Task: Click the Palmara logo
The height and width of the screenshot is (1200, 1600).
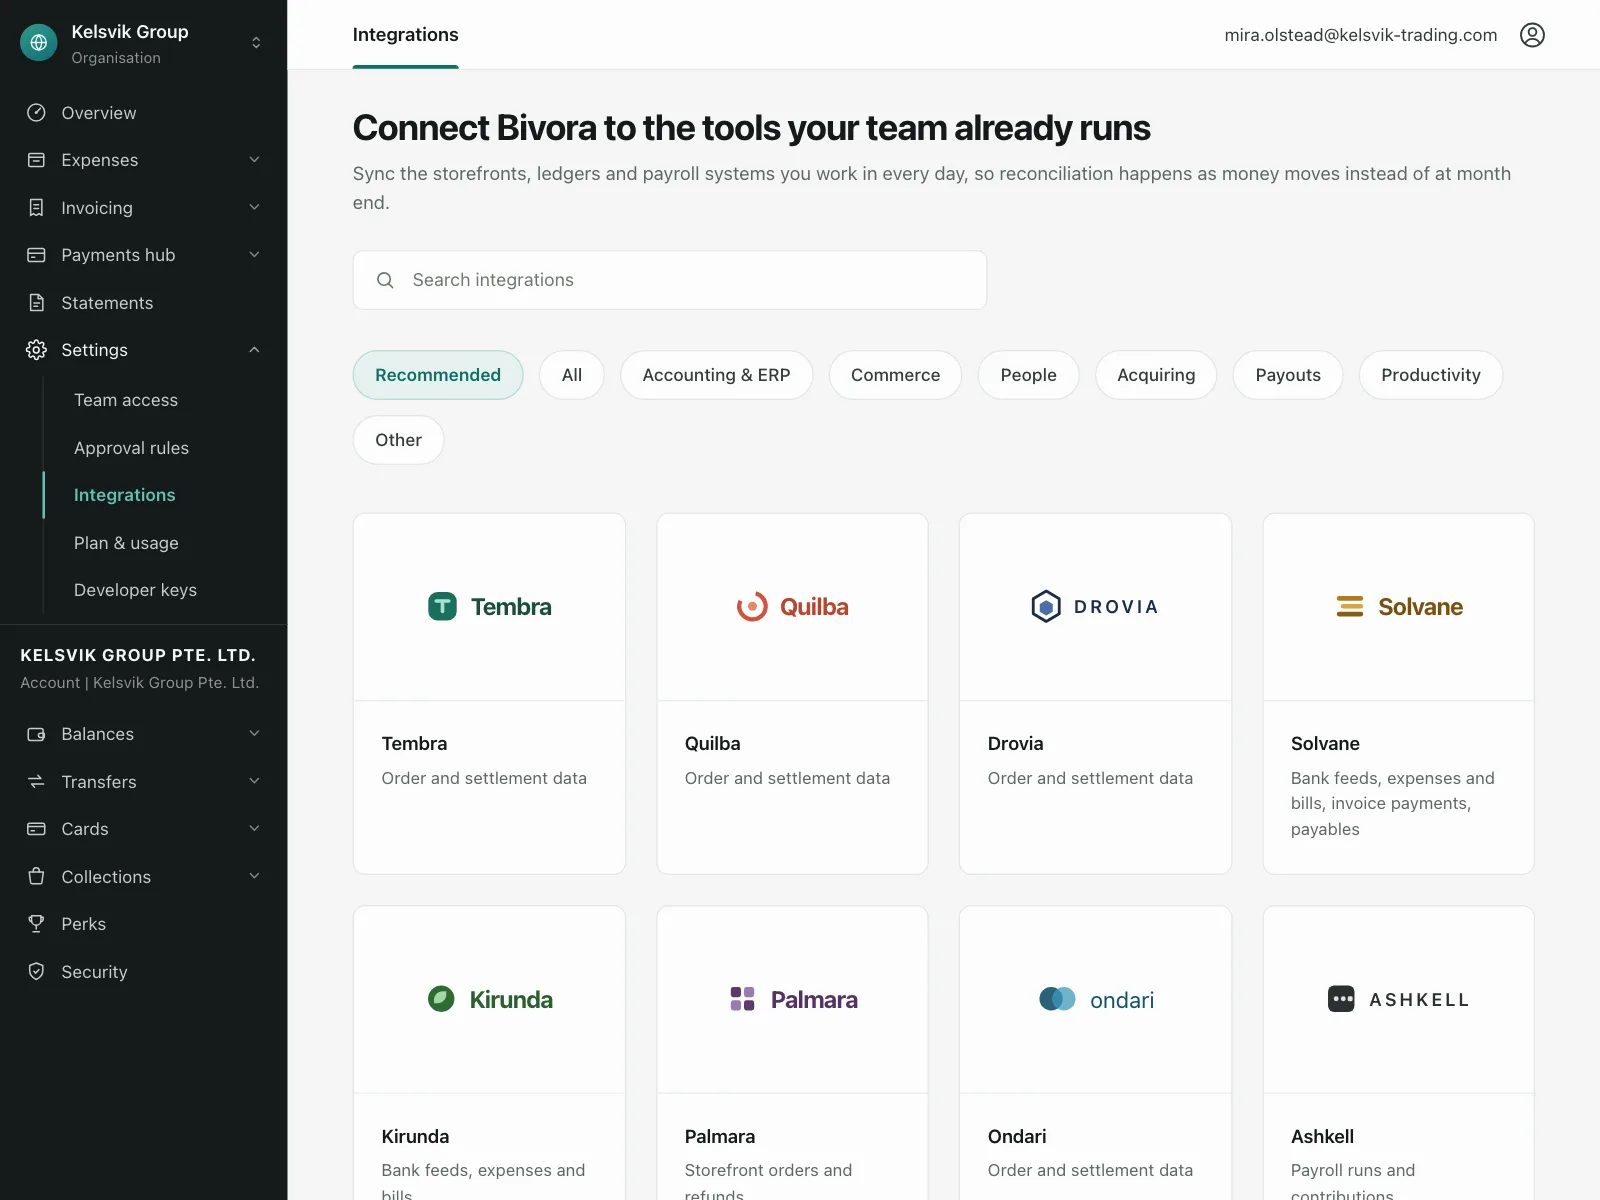Action: point(793,999)
